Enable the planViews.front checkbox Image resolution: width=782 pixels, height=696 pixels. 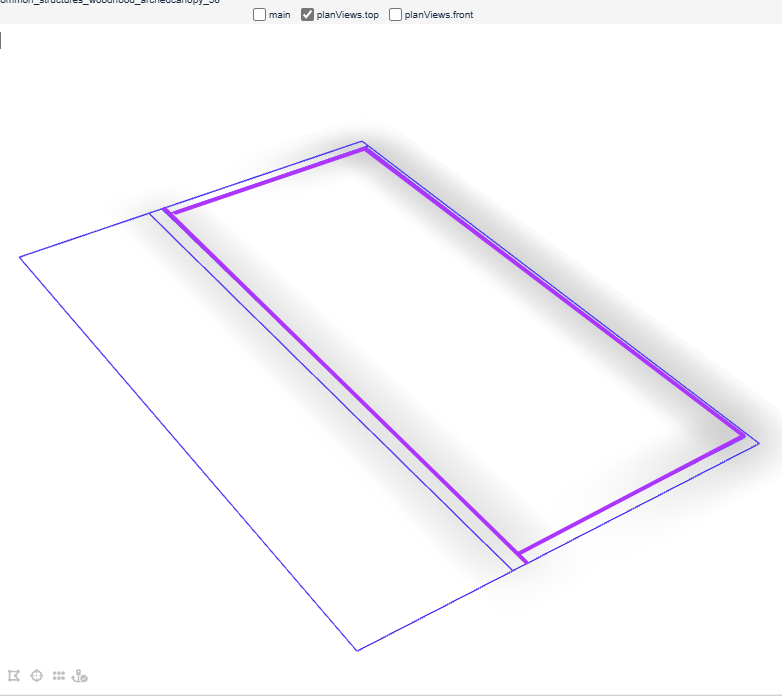click(x=396, y=15)
